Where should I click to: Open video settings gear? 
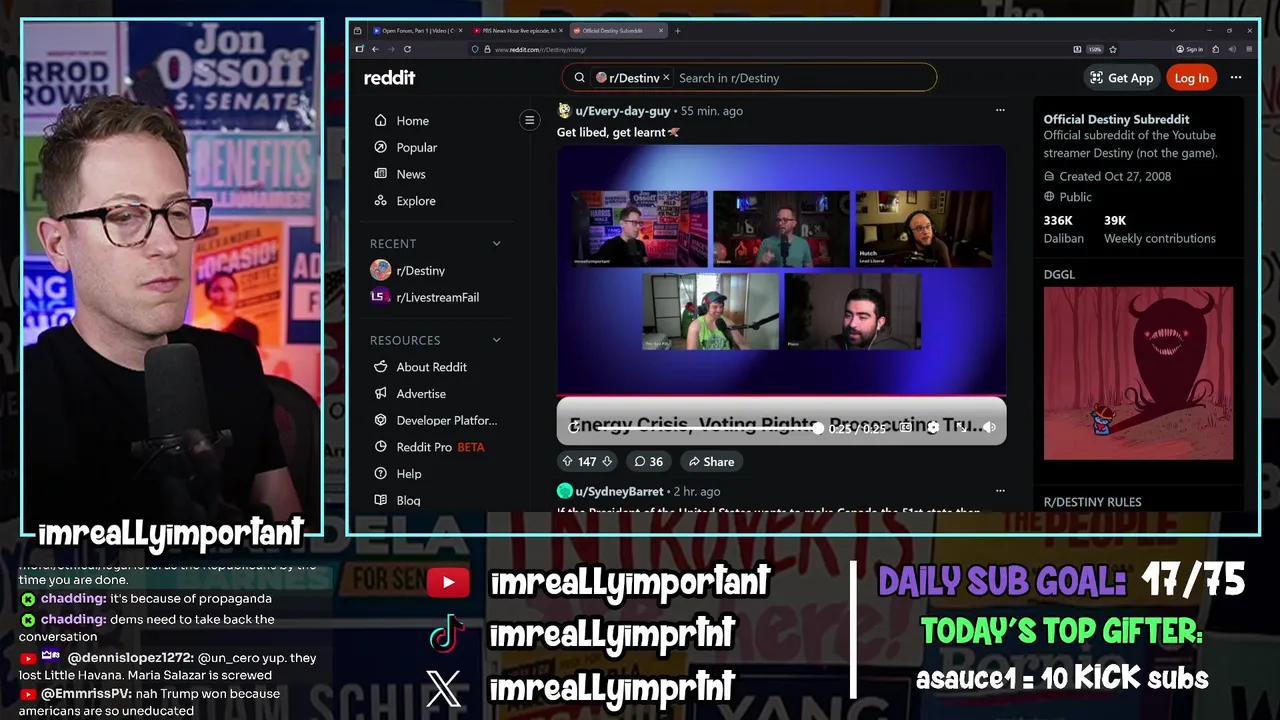[933, 428]
